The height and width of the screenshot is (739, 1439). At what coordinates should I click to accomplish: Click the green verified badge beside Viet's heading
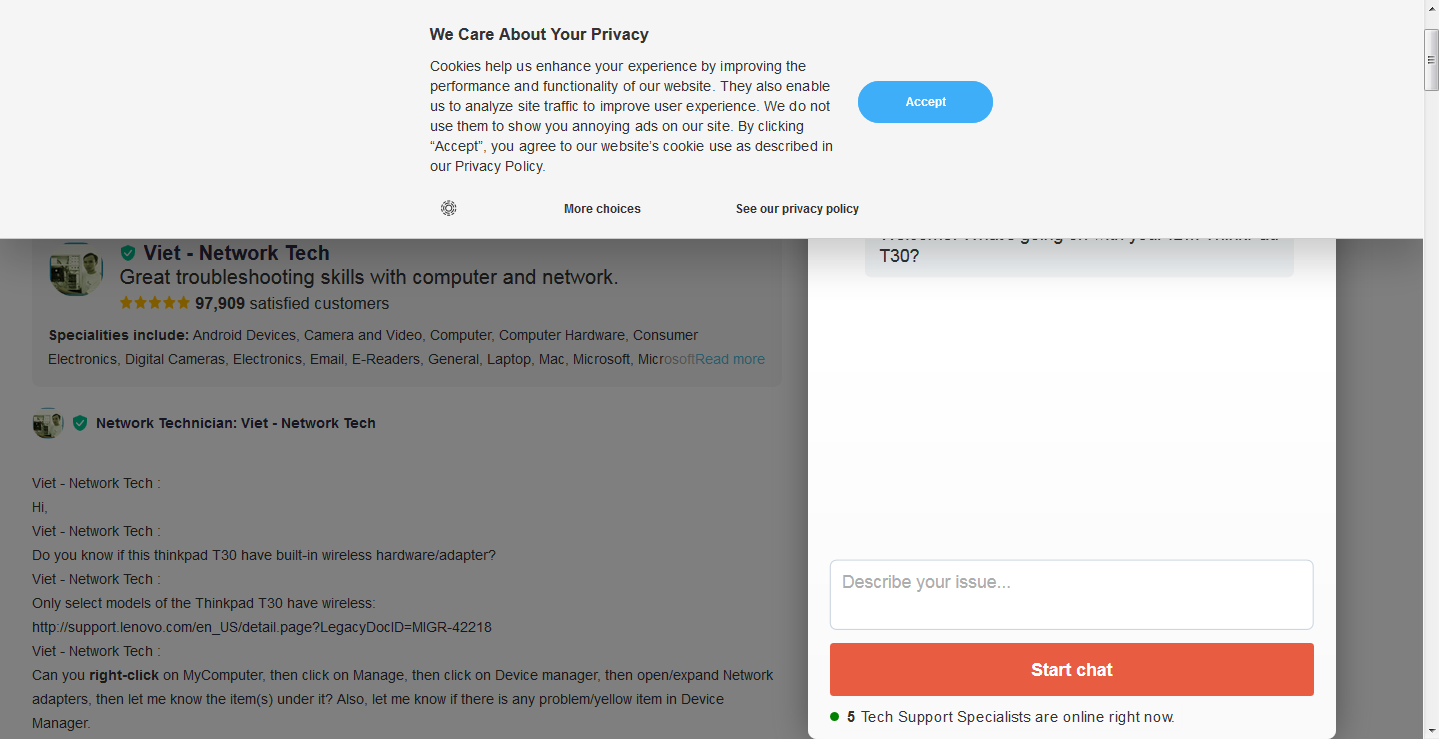[128, 253]
